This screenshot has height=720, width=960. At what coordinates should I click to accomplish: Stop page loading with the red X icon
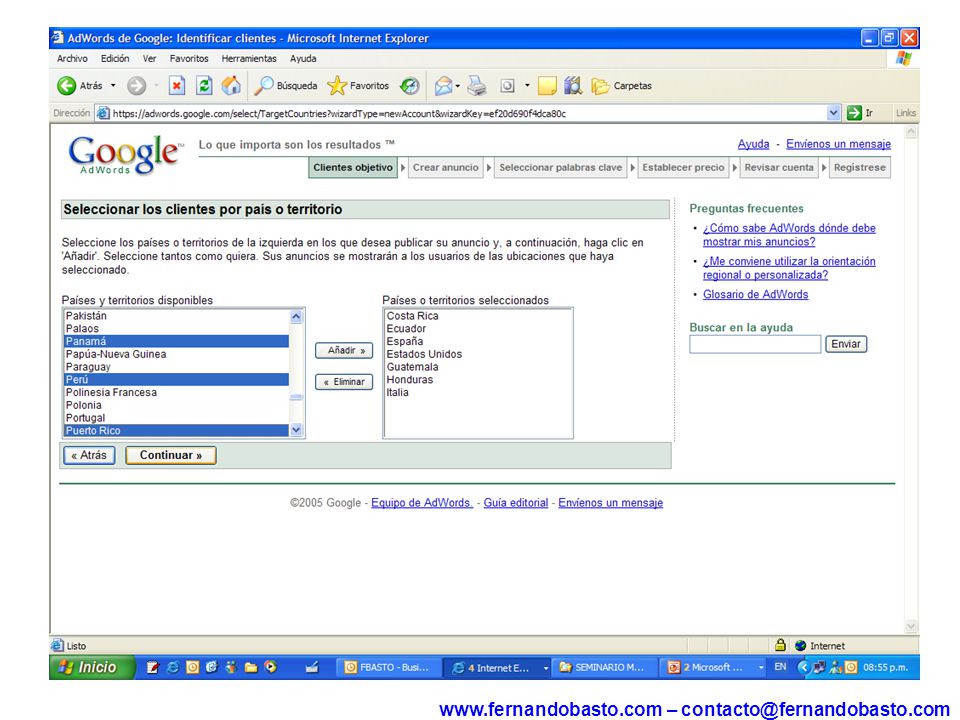point(176,86)
